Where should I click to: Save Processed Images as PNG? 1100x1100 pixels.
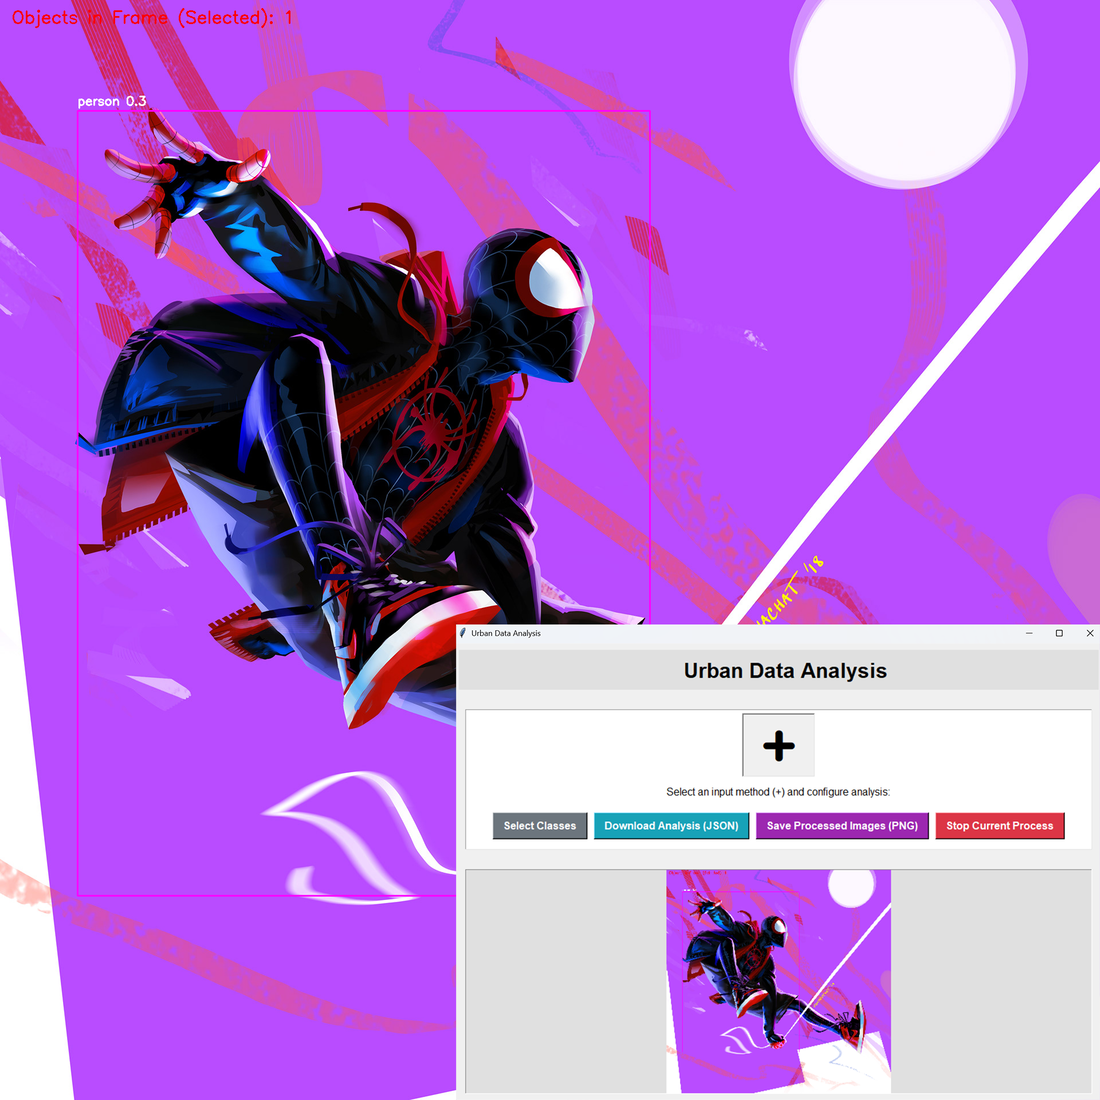(x=842, y=826)
